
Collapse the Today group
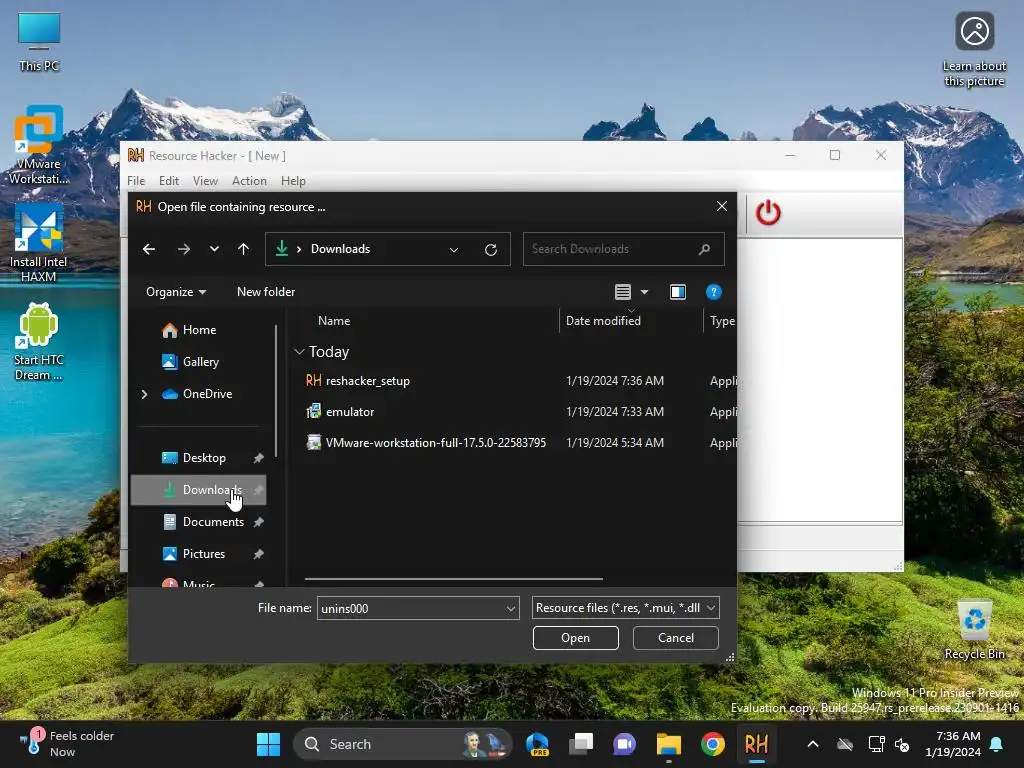point(299,352)
